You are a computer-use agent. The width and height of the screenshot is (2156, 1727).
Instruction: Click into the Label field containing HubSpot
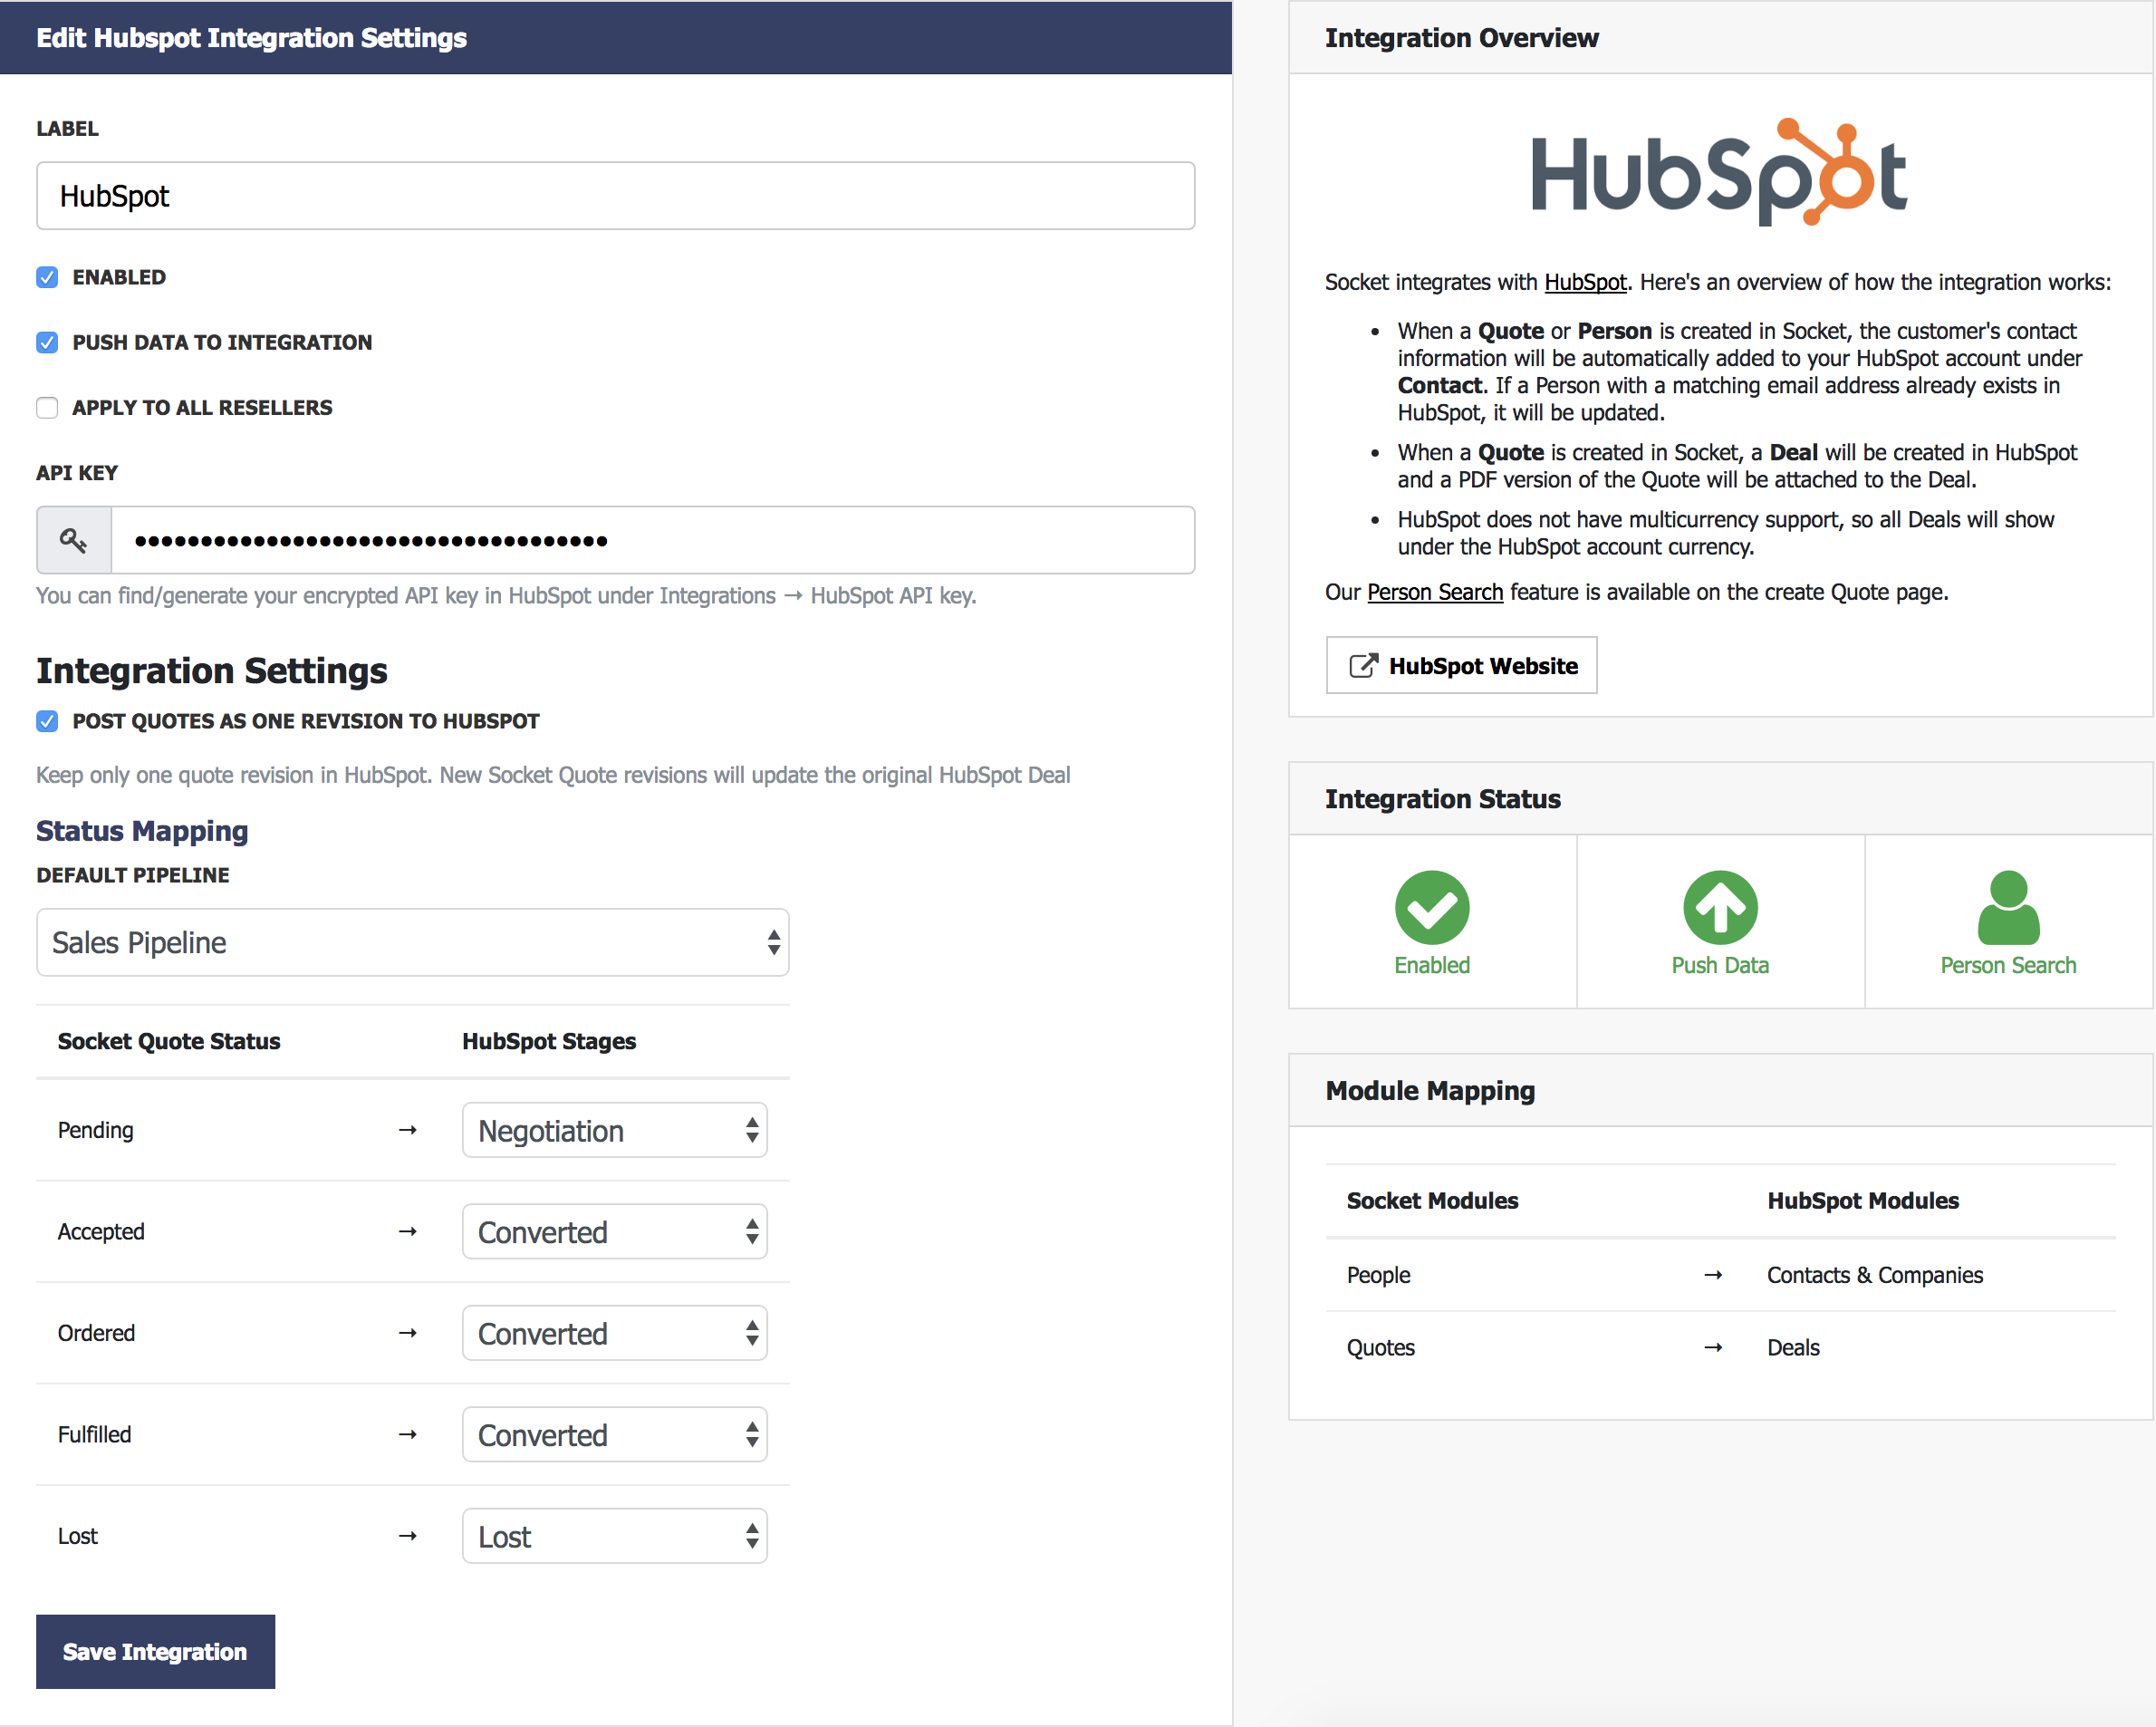click(x=616, y=196)
